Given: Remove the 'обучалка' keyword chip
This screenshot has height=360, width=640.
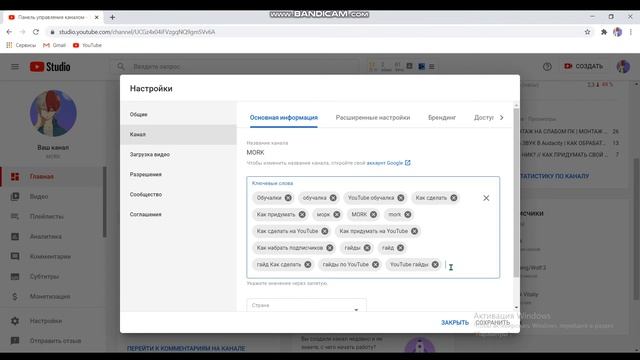Looking at the screenshot, I should (x=333, y=198).
